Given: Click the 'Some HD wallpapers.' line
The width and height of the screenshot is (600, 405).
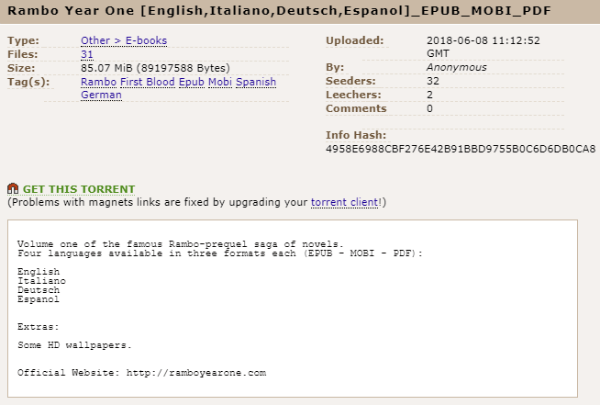Looking at the screenshot, I should pyautogui.click(x=74, y=345).
